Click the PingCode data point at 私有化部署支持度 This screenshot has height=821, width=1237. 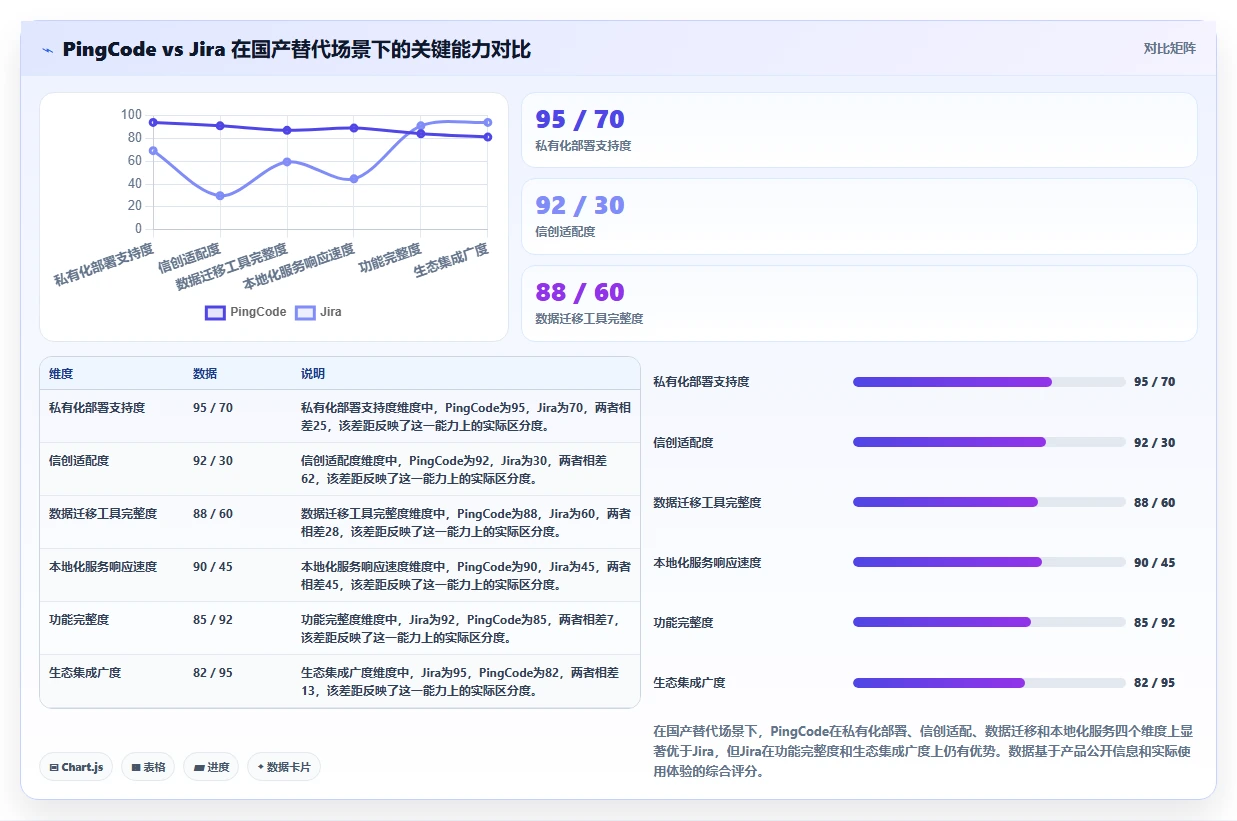point(153,122)
